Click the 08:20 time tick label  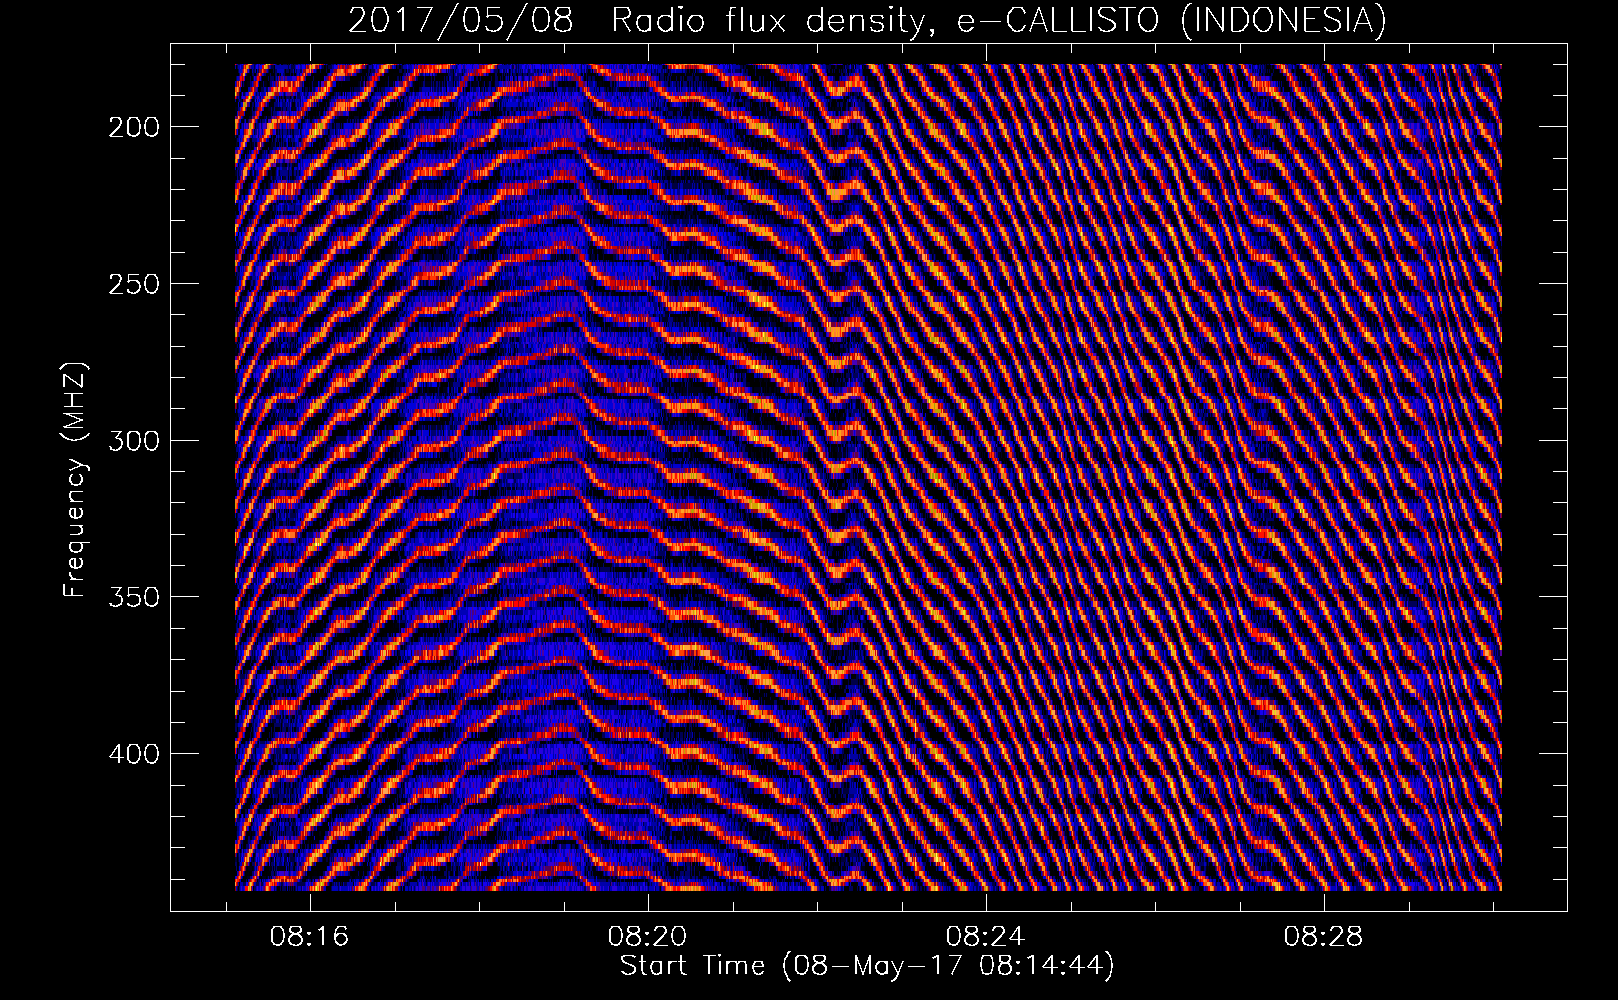[648, 937]
